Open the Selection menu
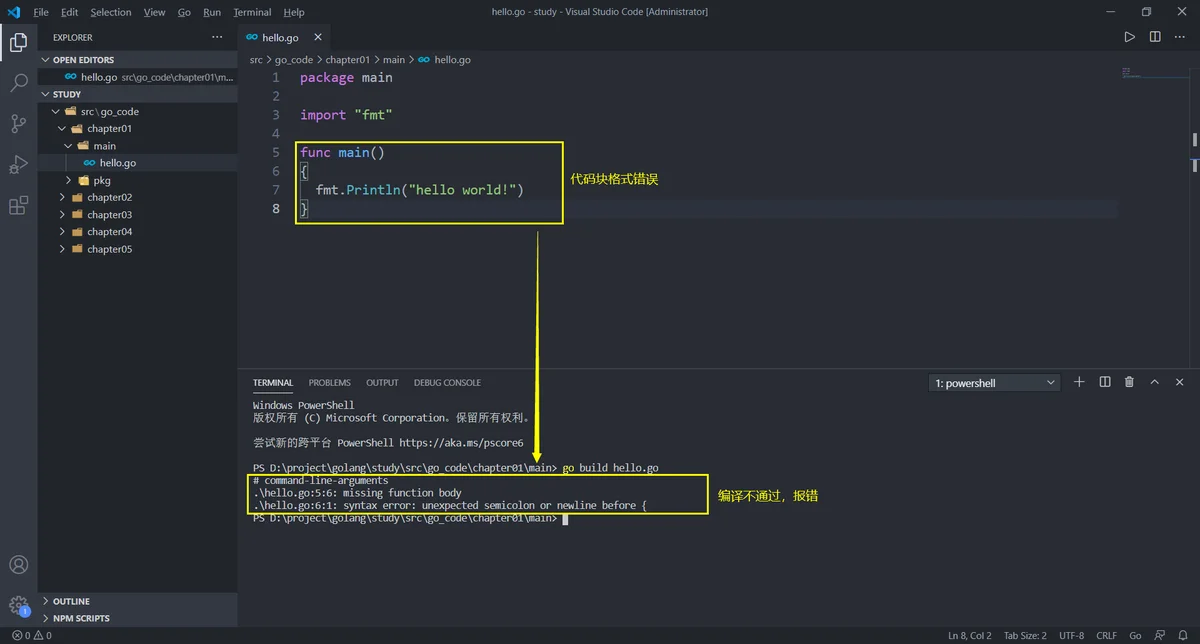Viewport: 1200px width, 644px height. coord(110,12)
